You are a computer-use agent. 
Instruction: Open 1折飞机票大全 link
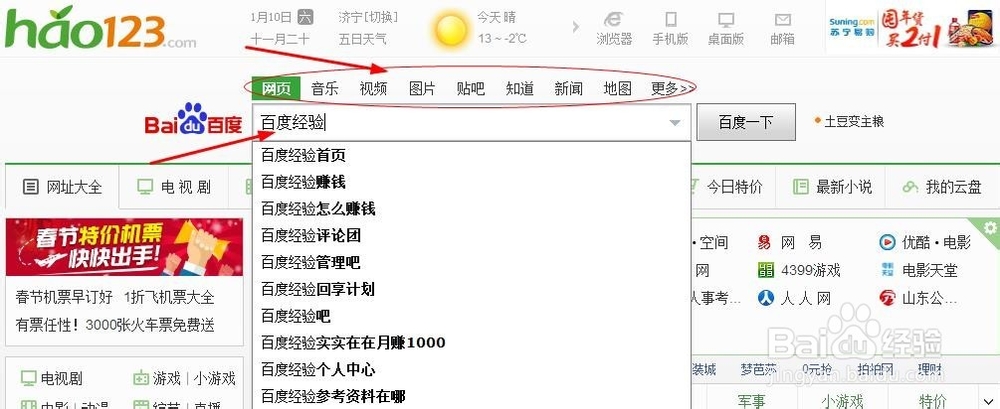169,297
